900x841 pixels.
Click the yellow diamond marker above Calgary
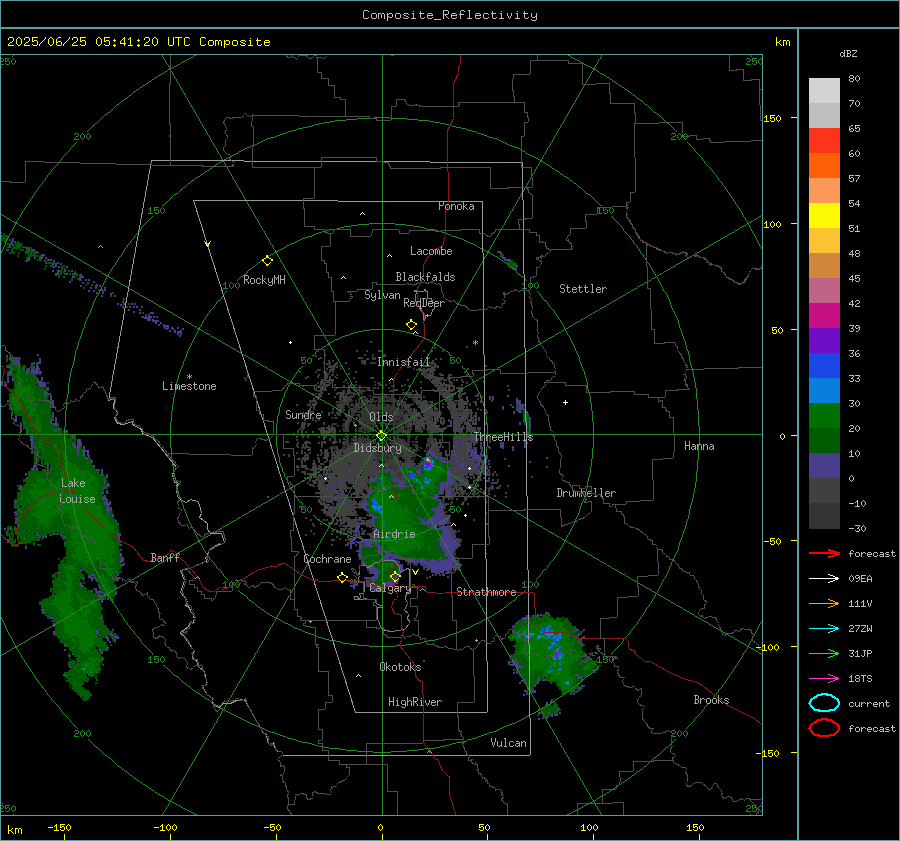click(x=395, y=576)
